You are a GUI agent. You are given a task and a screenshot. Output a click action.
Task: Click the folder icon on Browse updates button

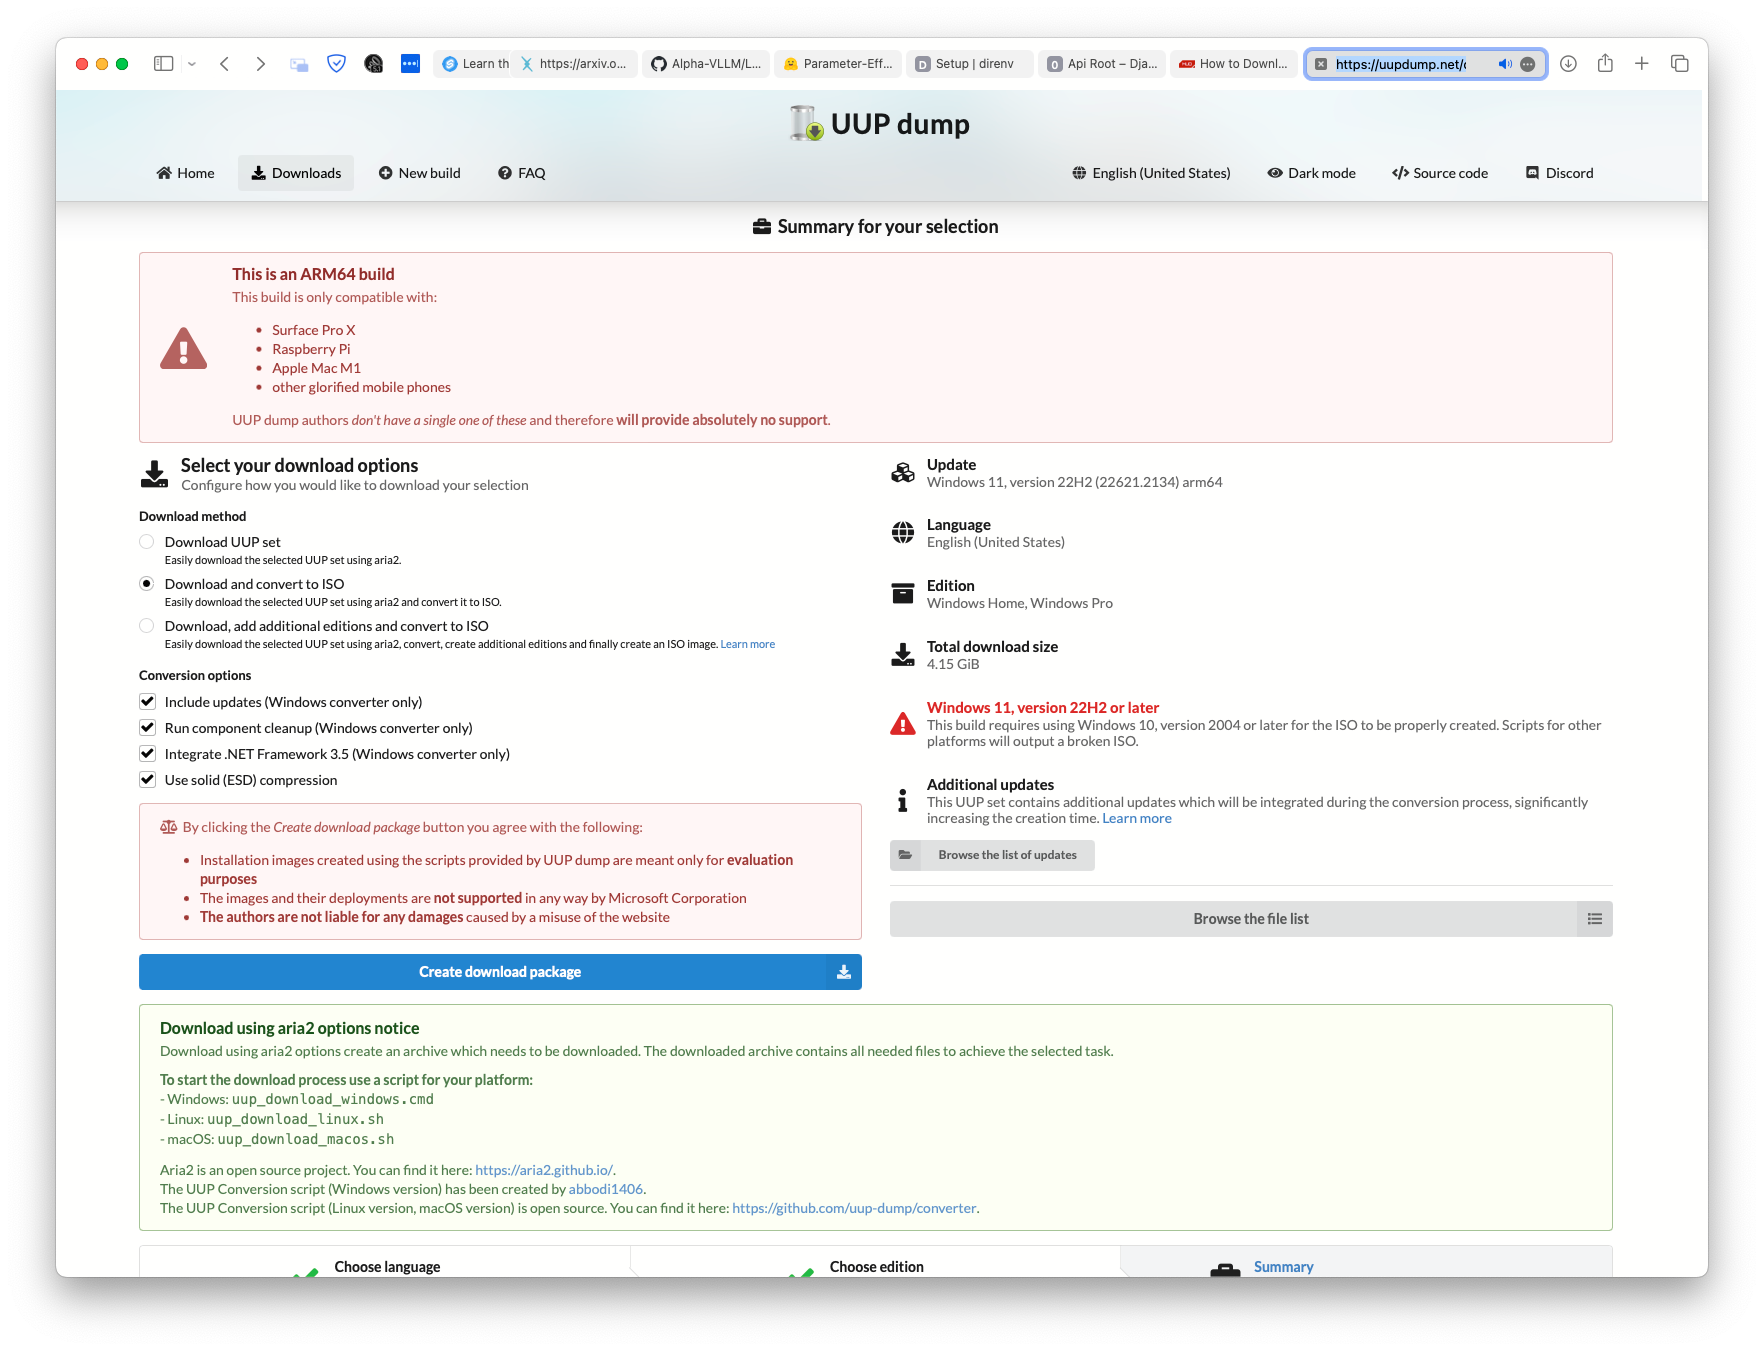(905, 855)
